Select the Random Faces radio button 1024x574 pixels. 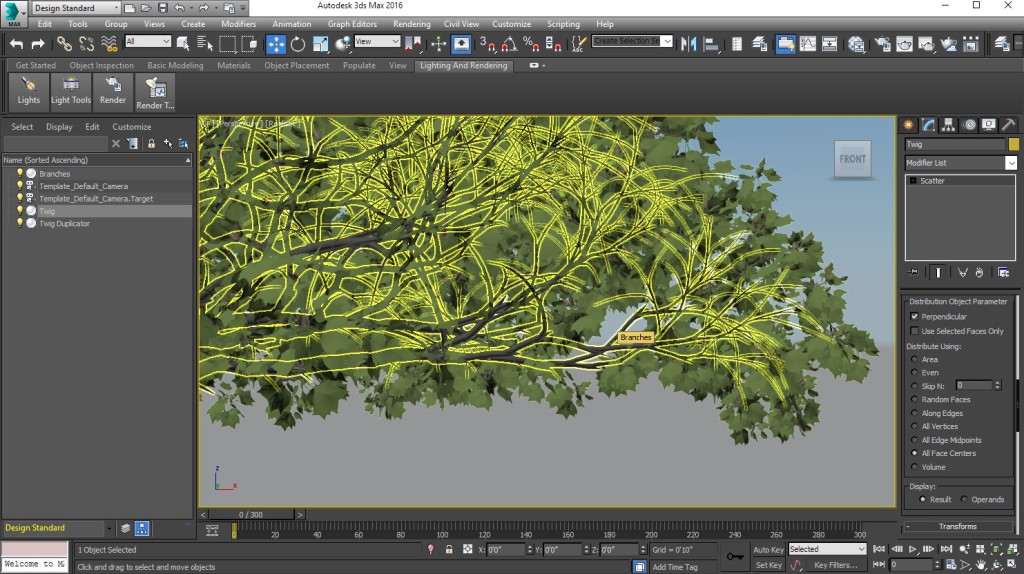914,399
